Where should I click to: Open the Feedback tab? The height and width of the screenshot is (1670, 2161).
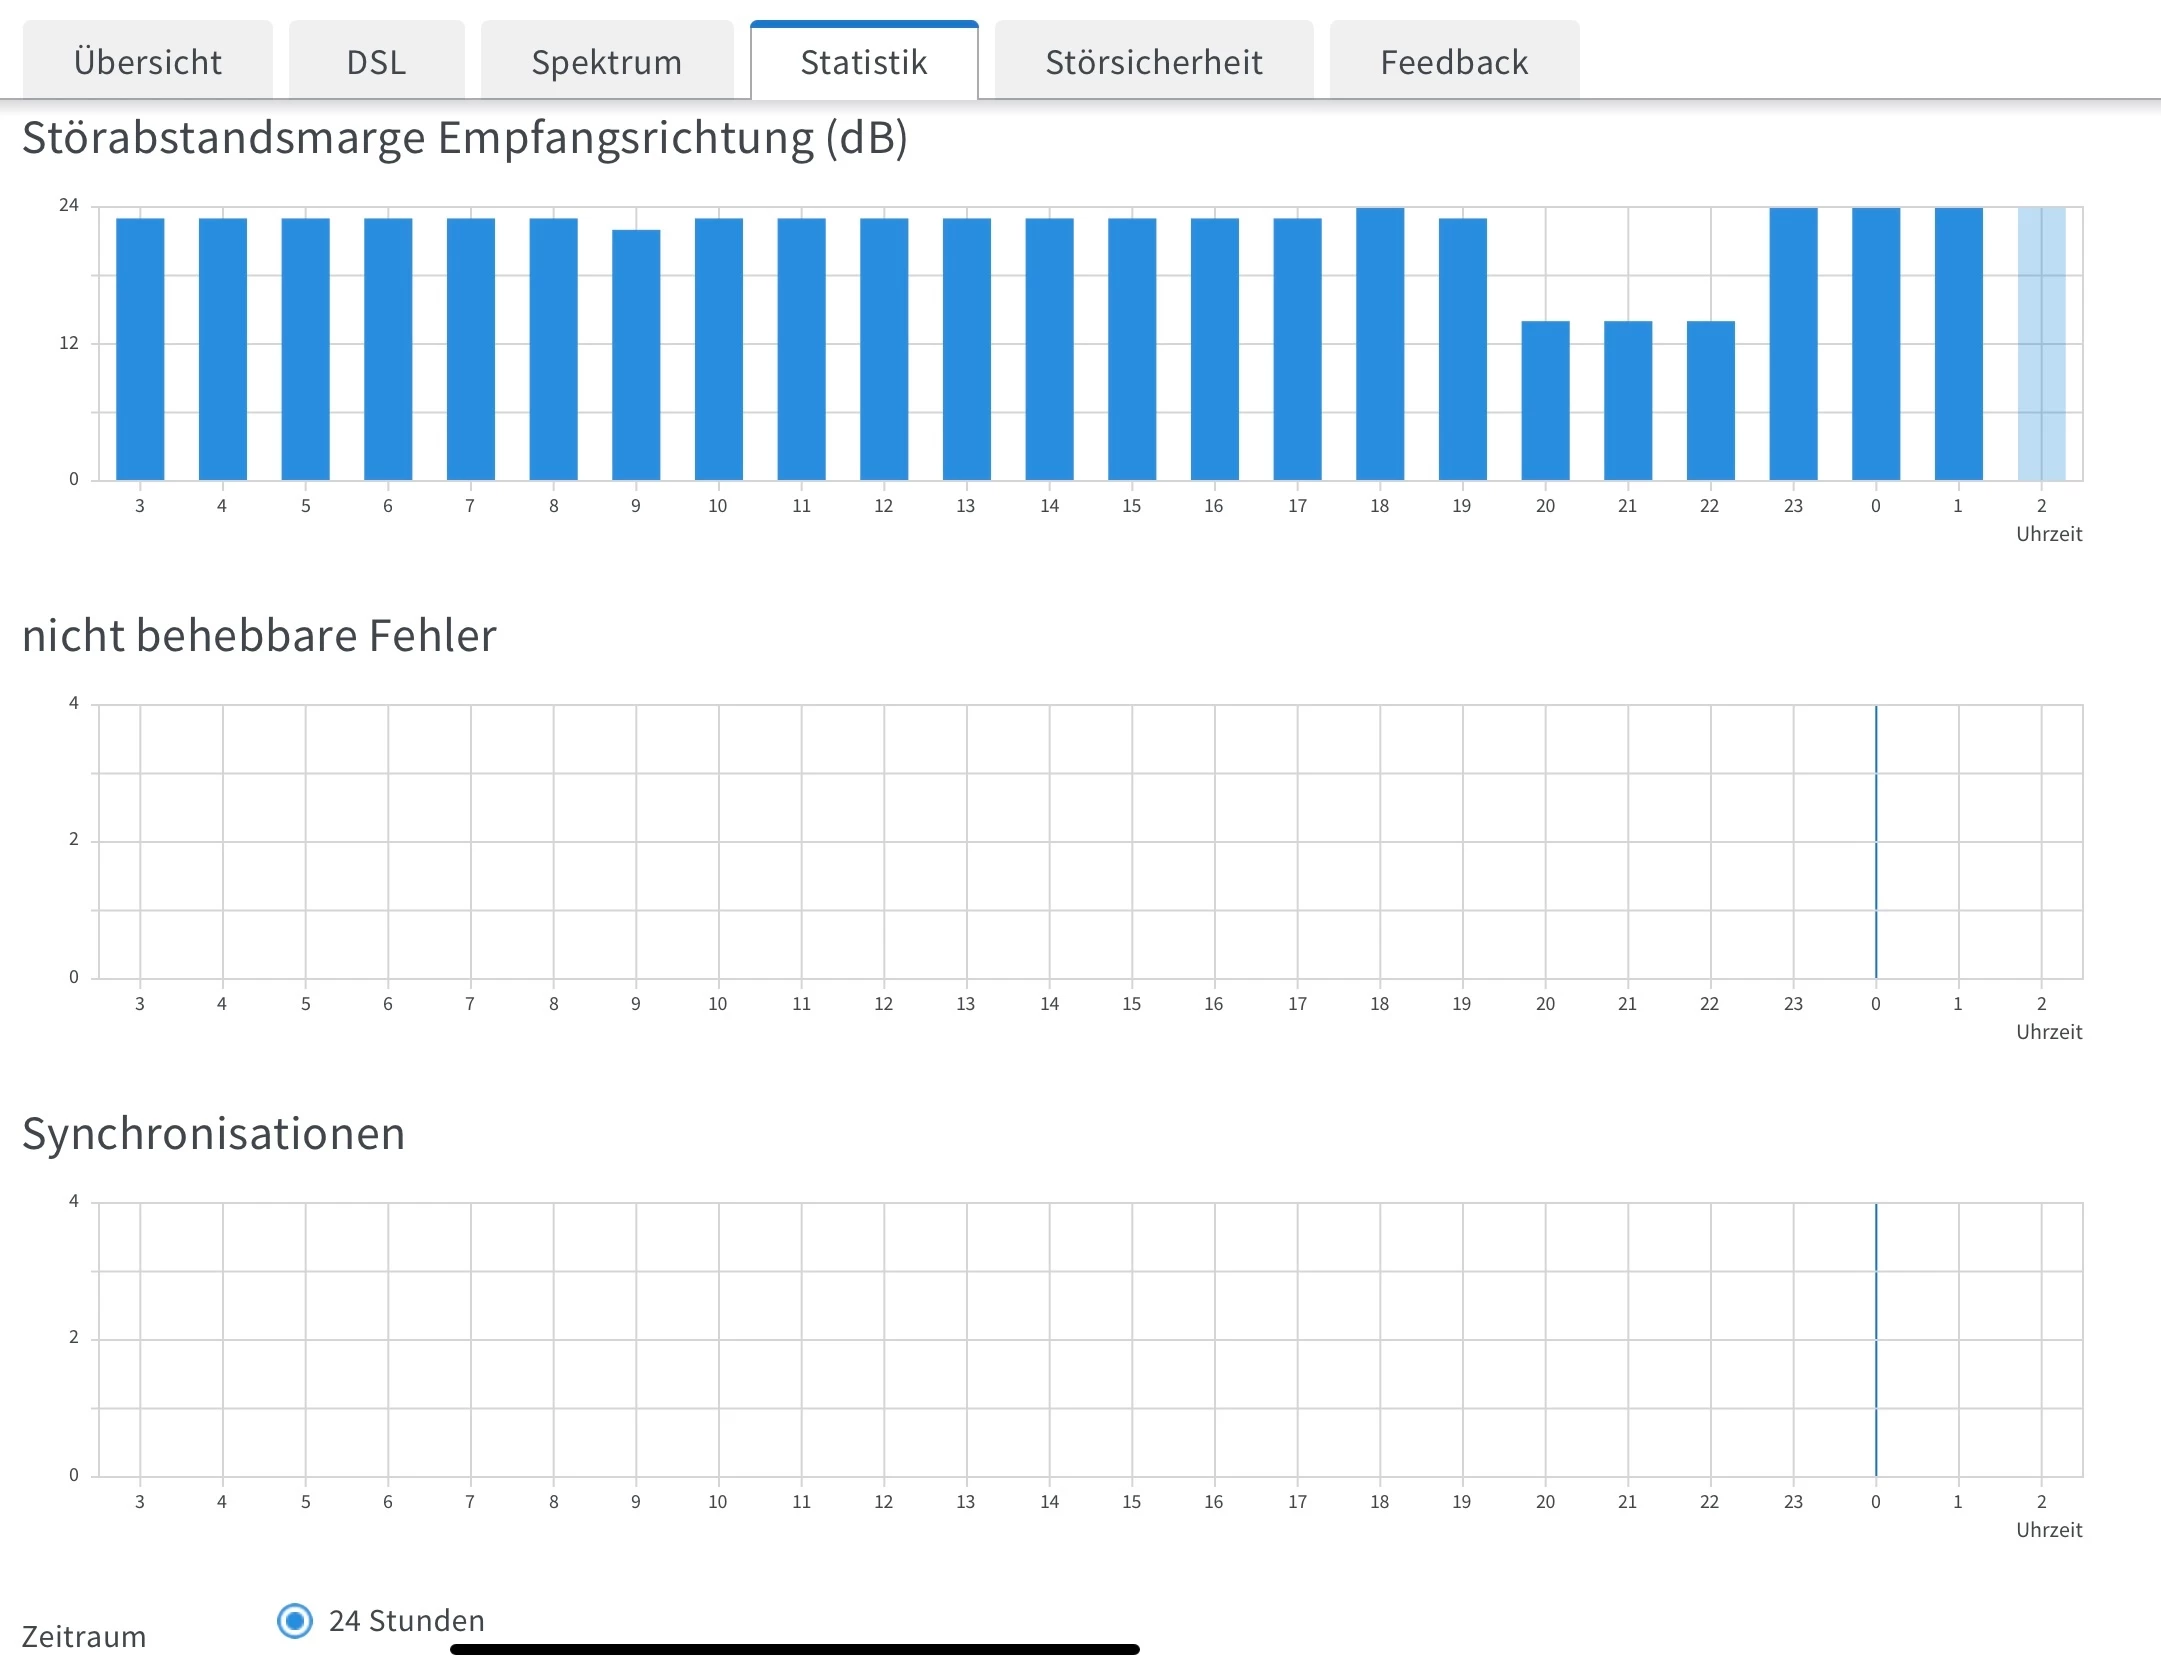point(1454,62)
